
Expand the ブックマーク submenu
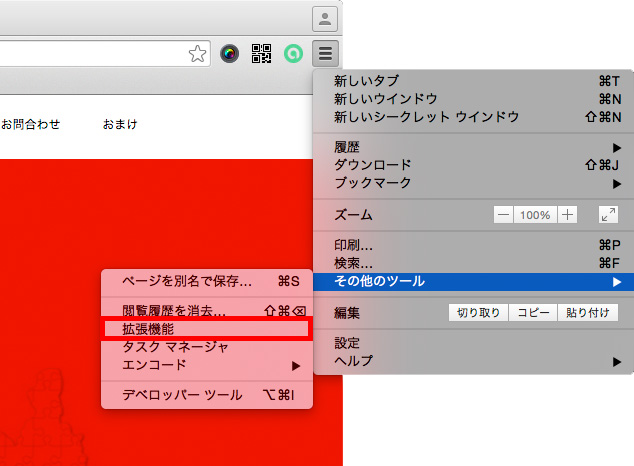pyautogui.click(x=473, y=183)
